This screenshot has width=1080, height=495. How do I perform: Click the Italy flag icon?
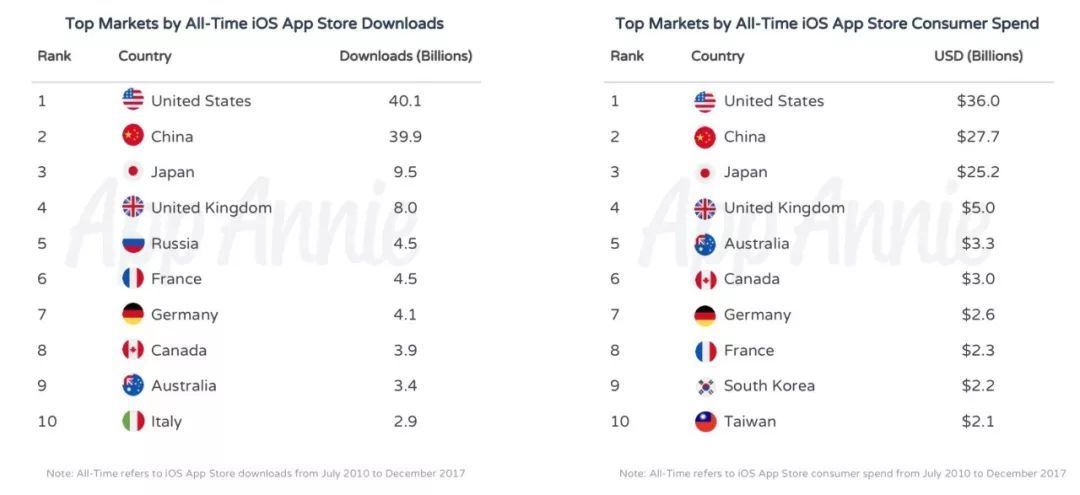click(133, 421)
